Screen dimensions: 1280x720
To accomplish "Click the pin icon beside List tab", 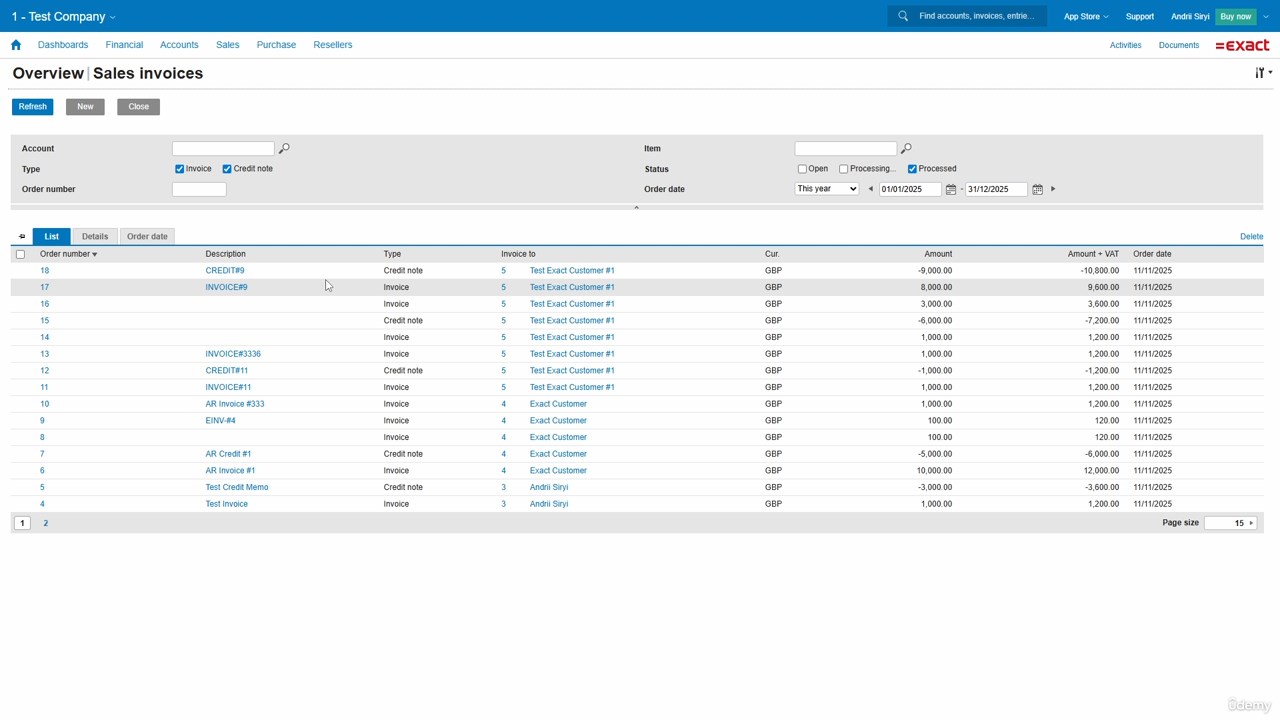I will click(22, 237).
